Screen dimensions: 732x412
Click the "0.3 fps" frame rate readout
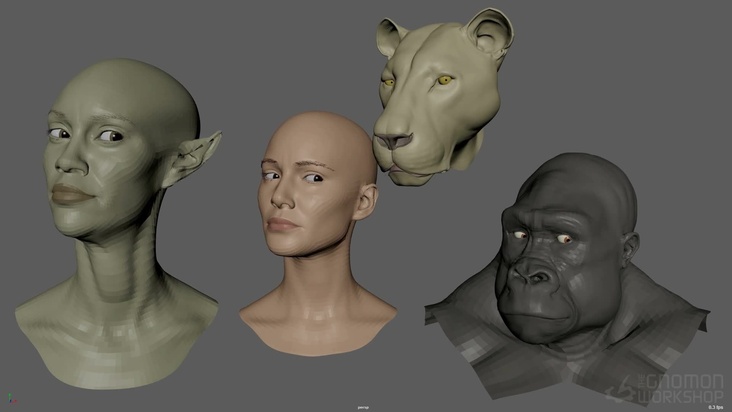(x=716, y=408)
